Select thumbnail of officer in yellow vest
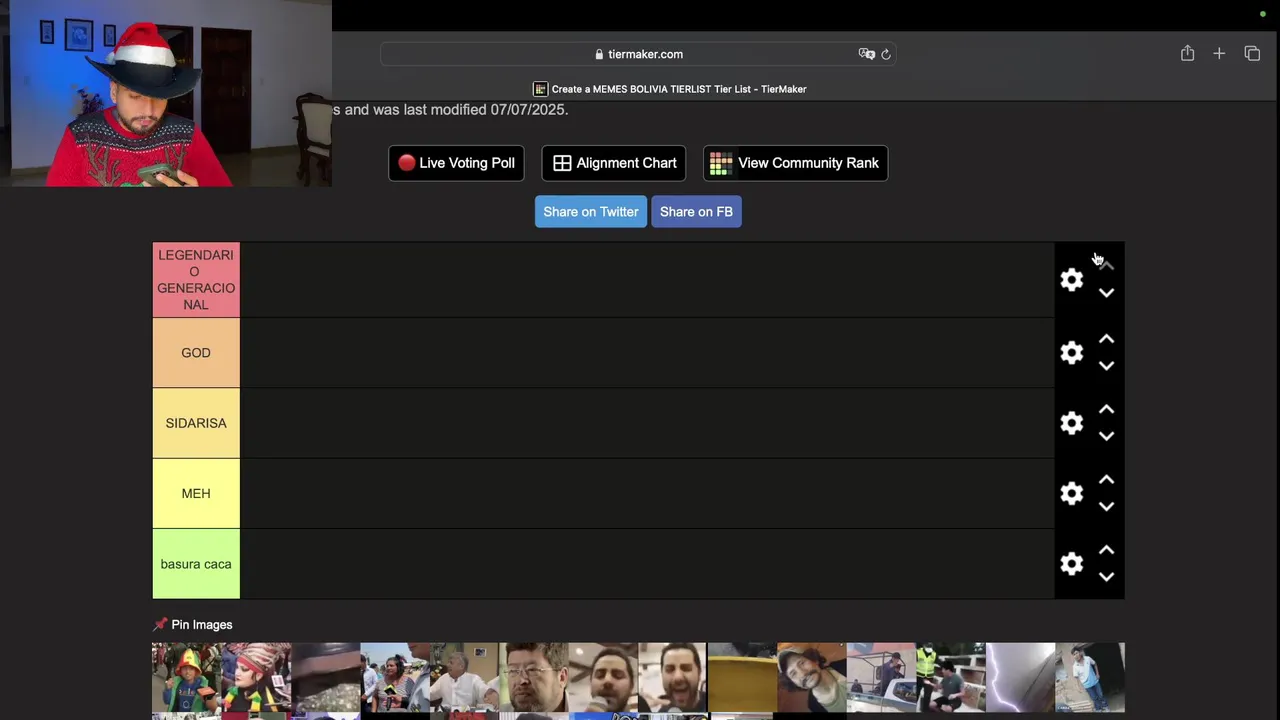Screen dimensions: 1280x720 (x=950, y=677)
